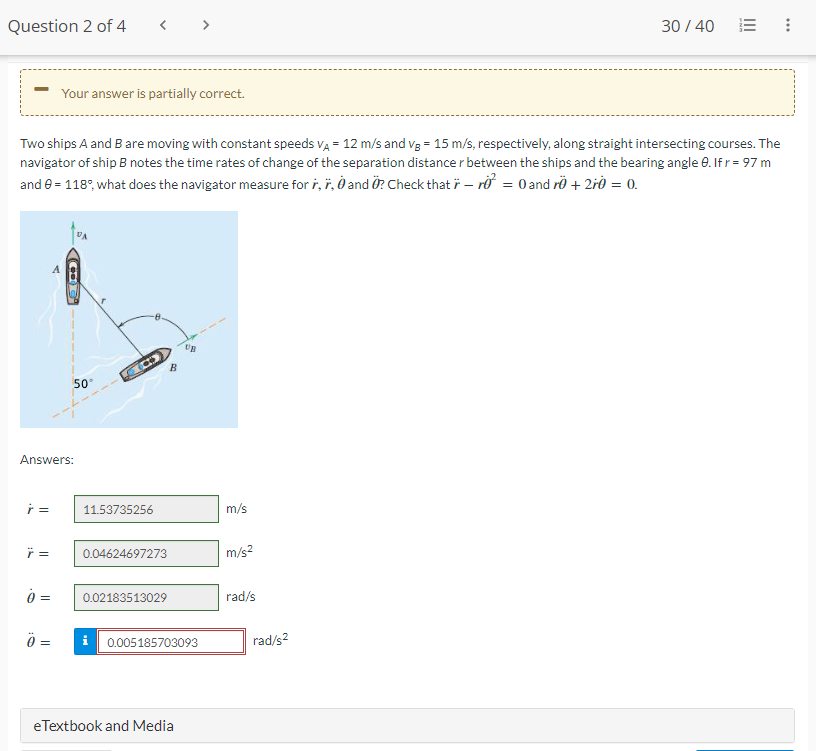Select the Question 2 of 4 header
The height and width of the screenshot is (751, 816).
tap(67, 26)
